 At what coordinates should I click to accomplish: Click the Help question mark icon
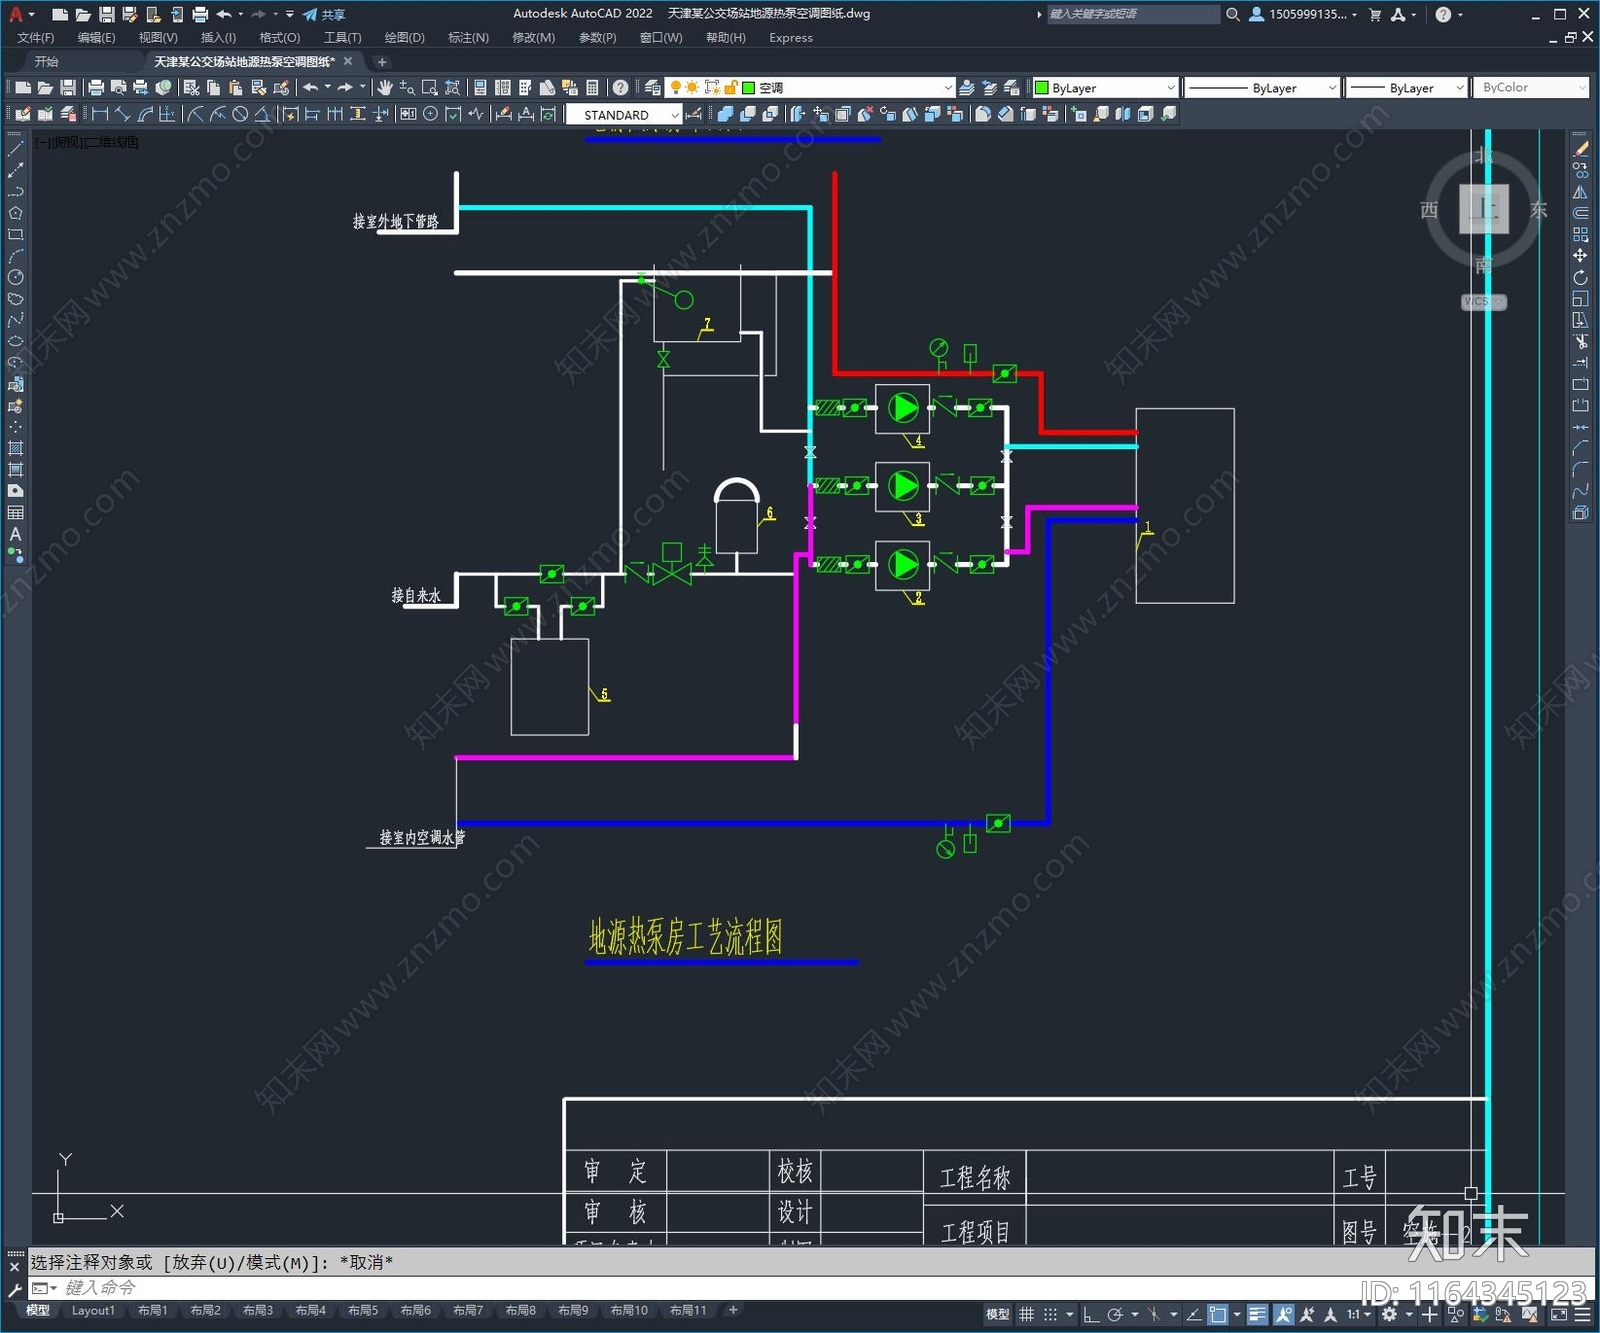(x=620, y=88)
